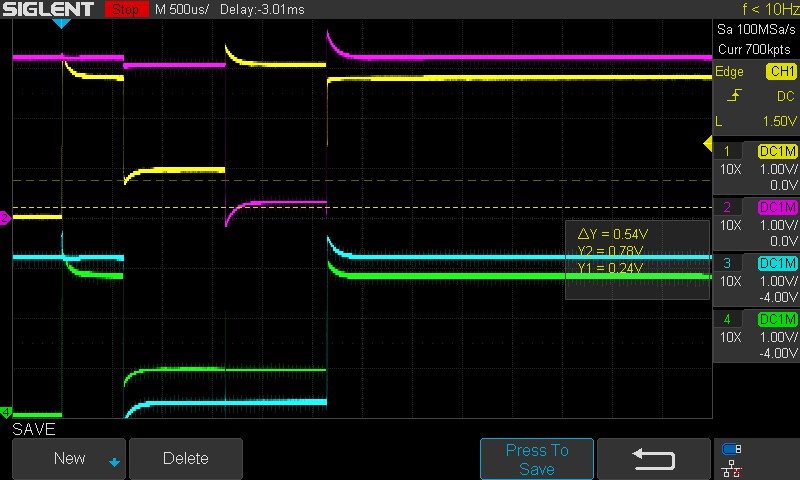Select the channel 4 info panel
The image size is (800, 480).
pos(757,336)
